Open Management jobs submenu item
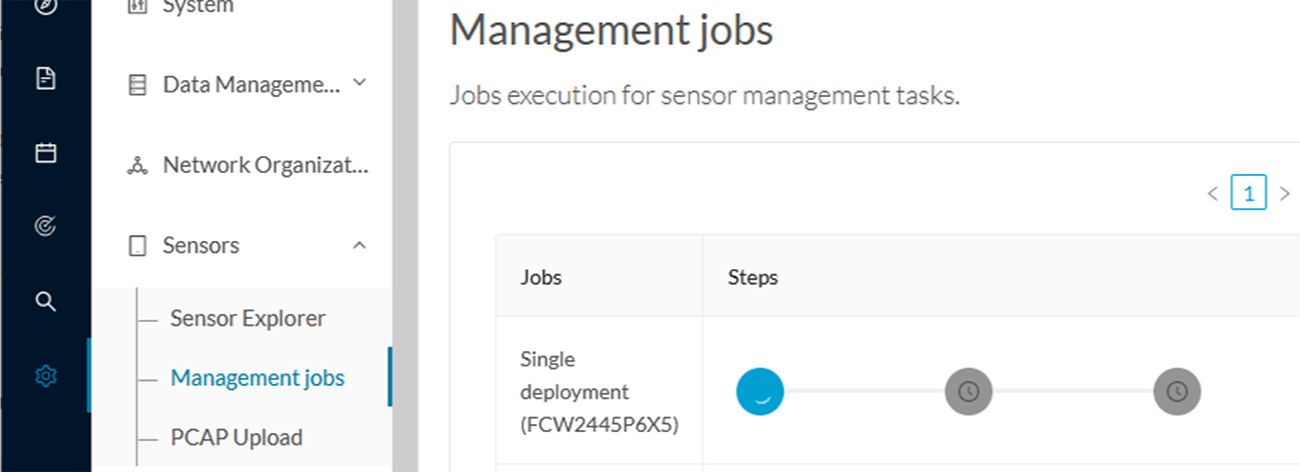This screenshot has height=472, width=1300. coord(258,378)
